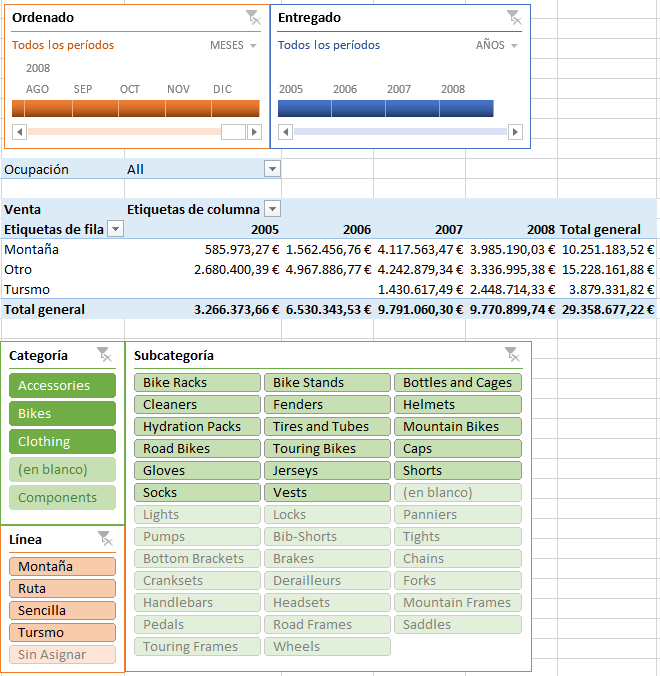Clear the Categoría slicer filter
This screenshot has height=676, width=660.
coord(104,354)
